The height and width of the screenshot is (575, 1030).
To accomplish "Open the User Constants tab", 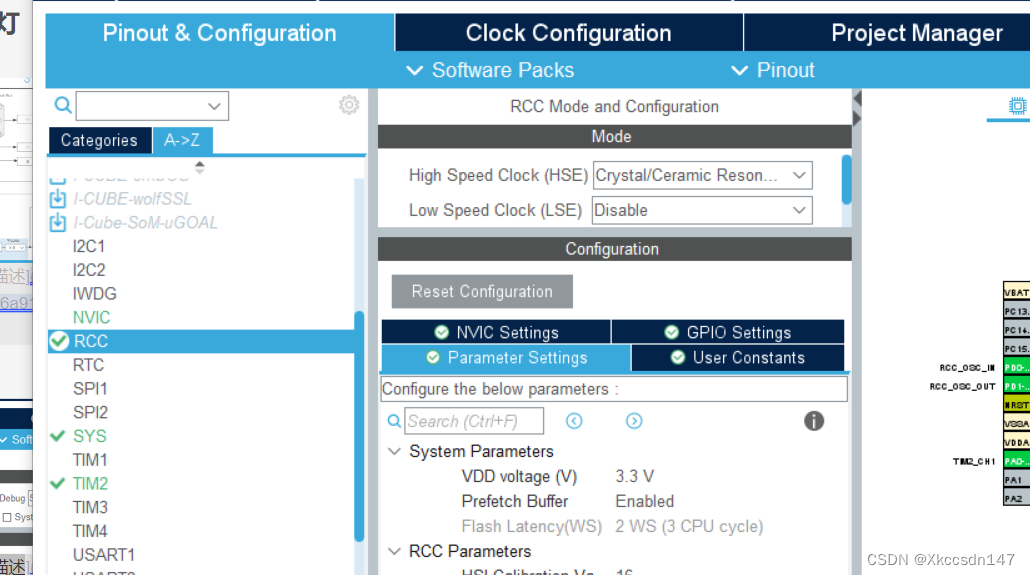I will click(738, 357).
